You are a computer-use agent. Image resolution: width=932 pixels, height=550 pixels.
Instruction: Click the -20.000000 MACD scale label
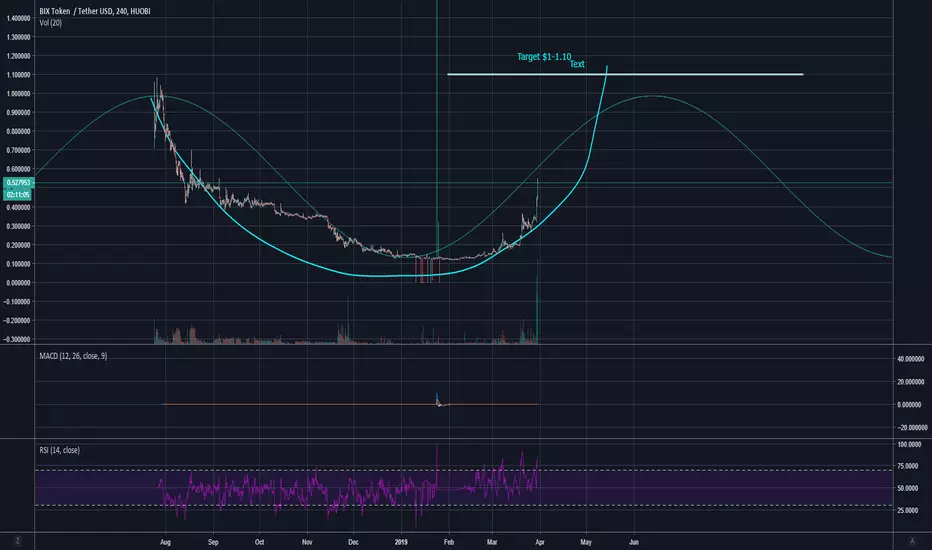pos(911,428)
